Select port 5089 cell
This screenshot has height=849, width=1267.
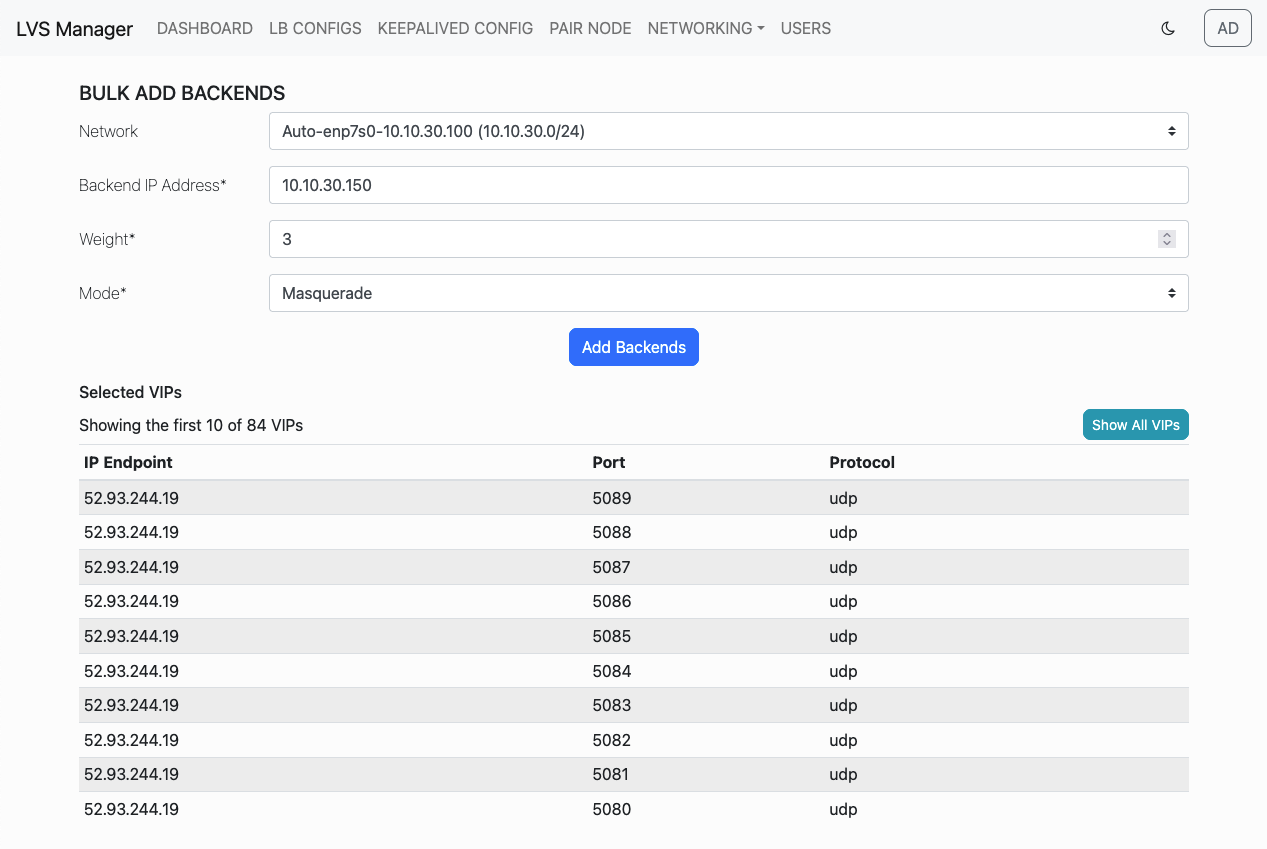coord(612,498)
